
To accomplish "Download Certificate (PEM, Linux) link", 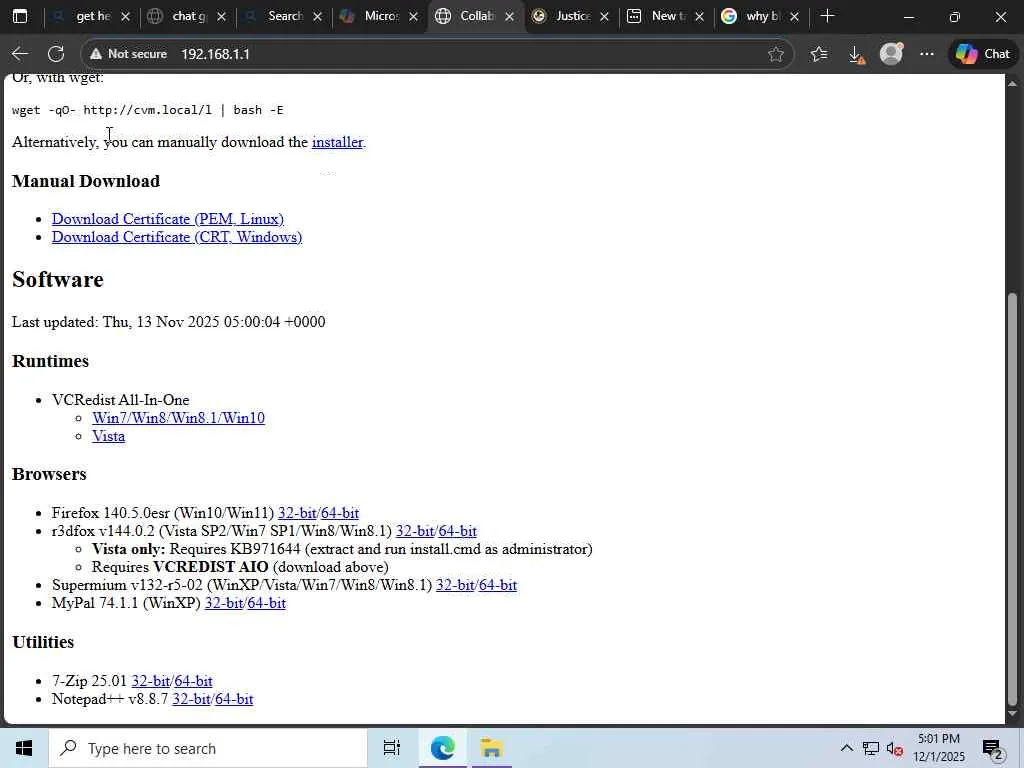I will (168, 219).
